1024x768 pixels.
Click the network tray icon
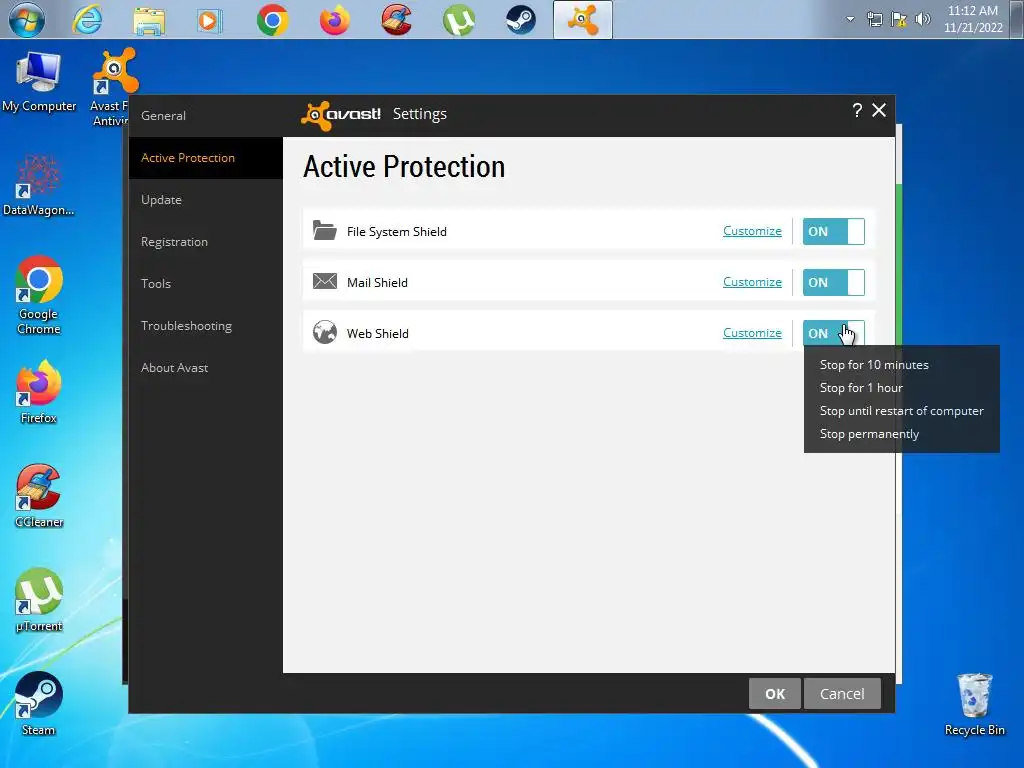click(x=874, y=19)
